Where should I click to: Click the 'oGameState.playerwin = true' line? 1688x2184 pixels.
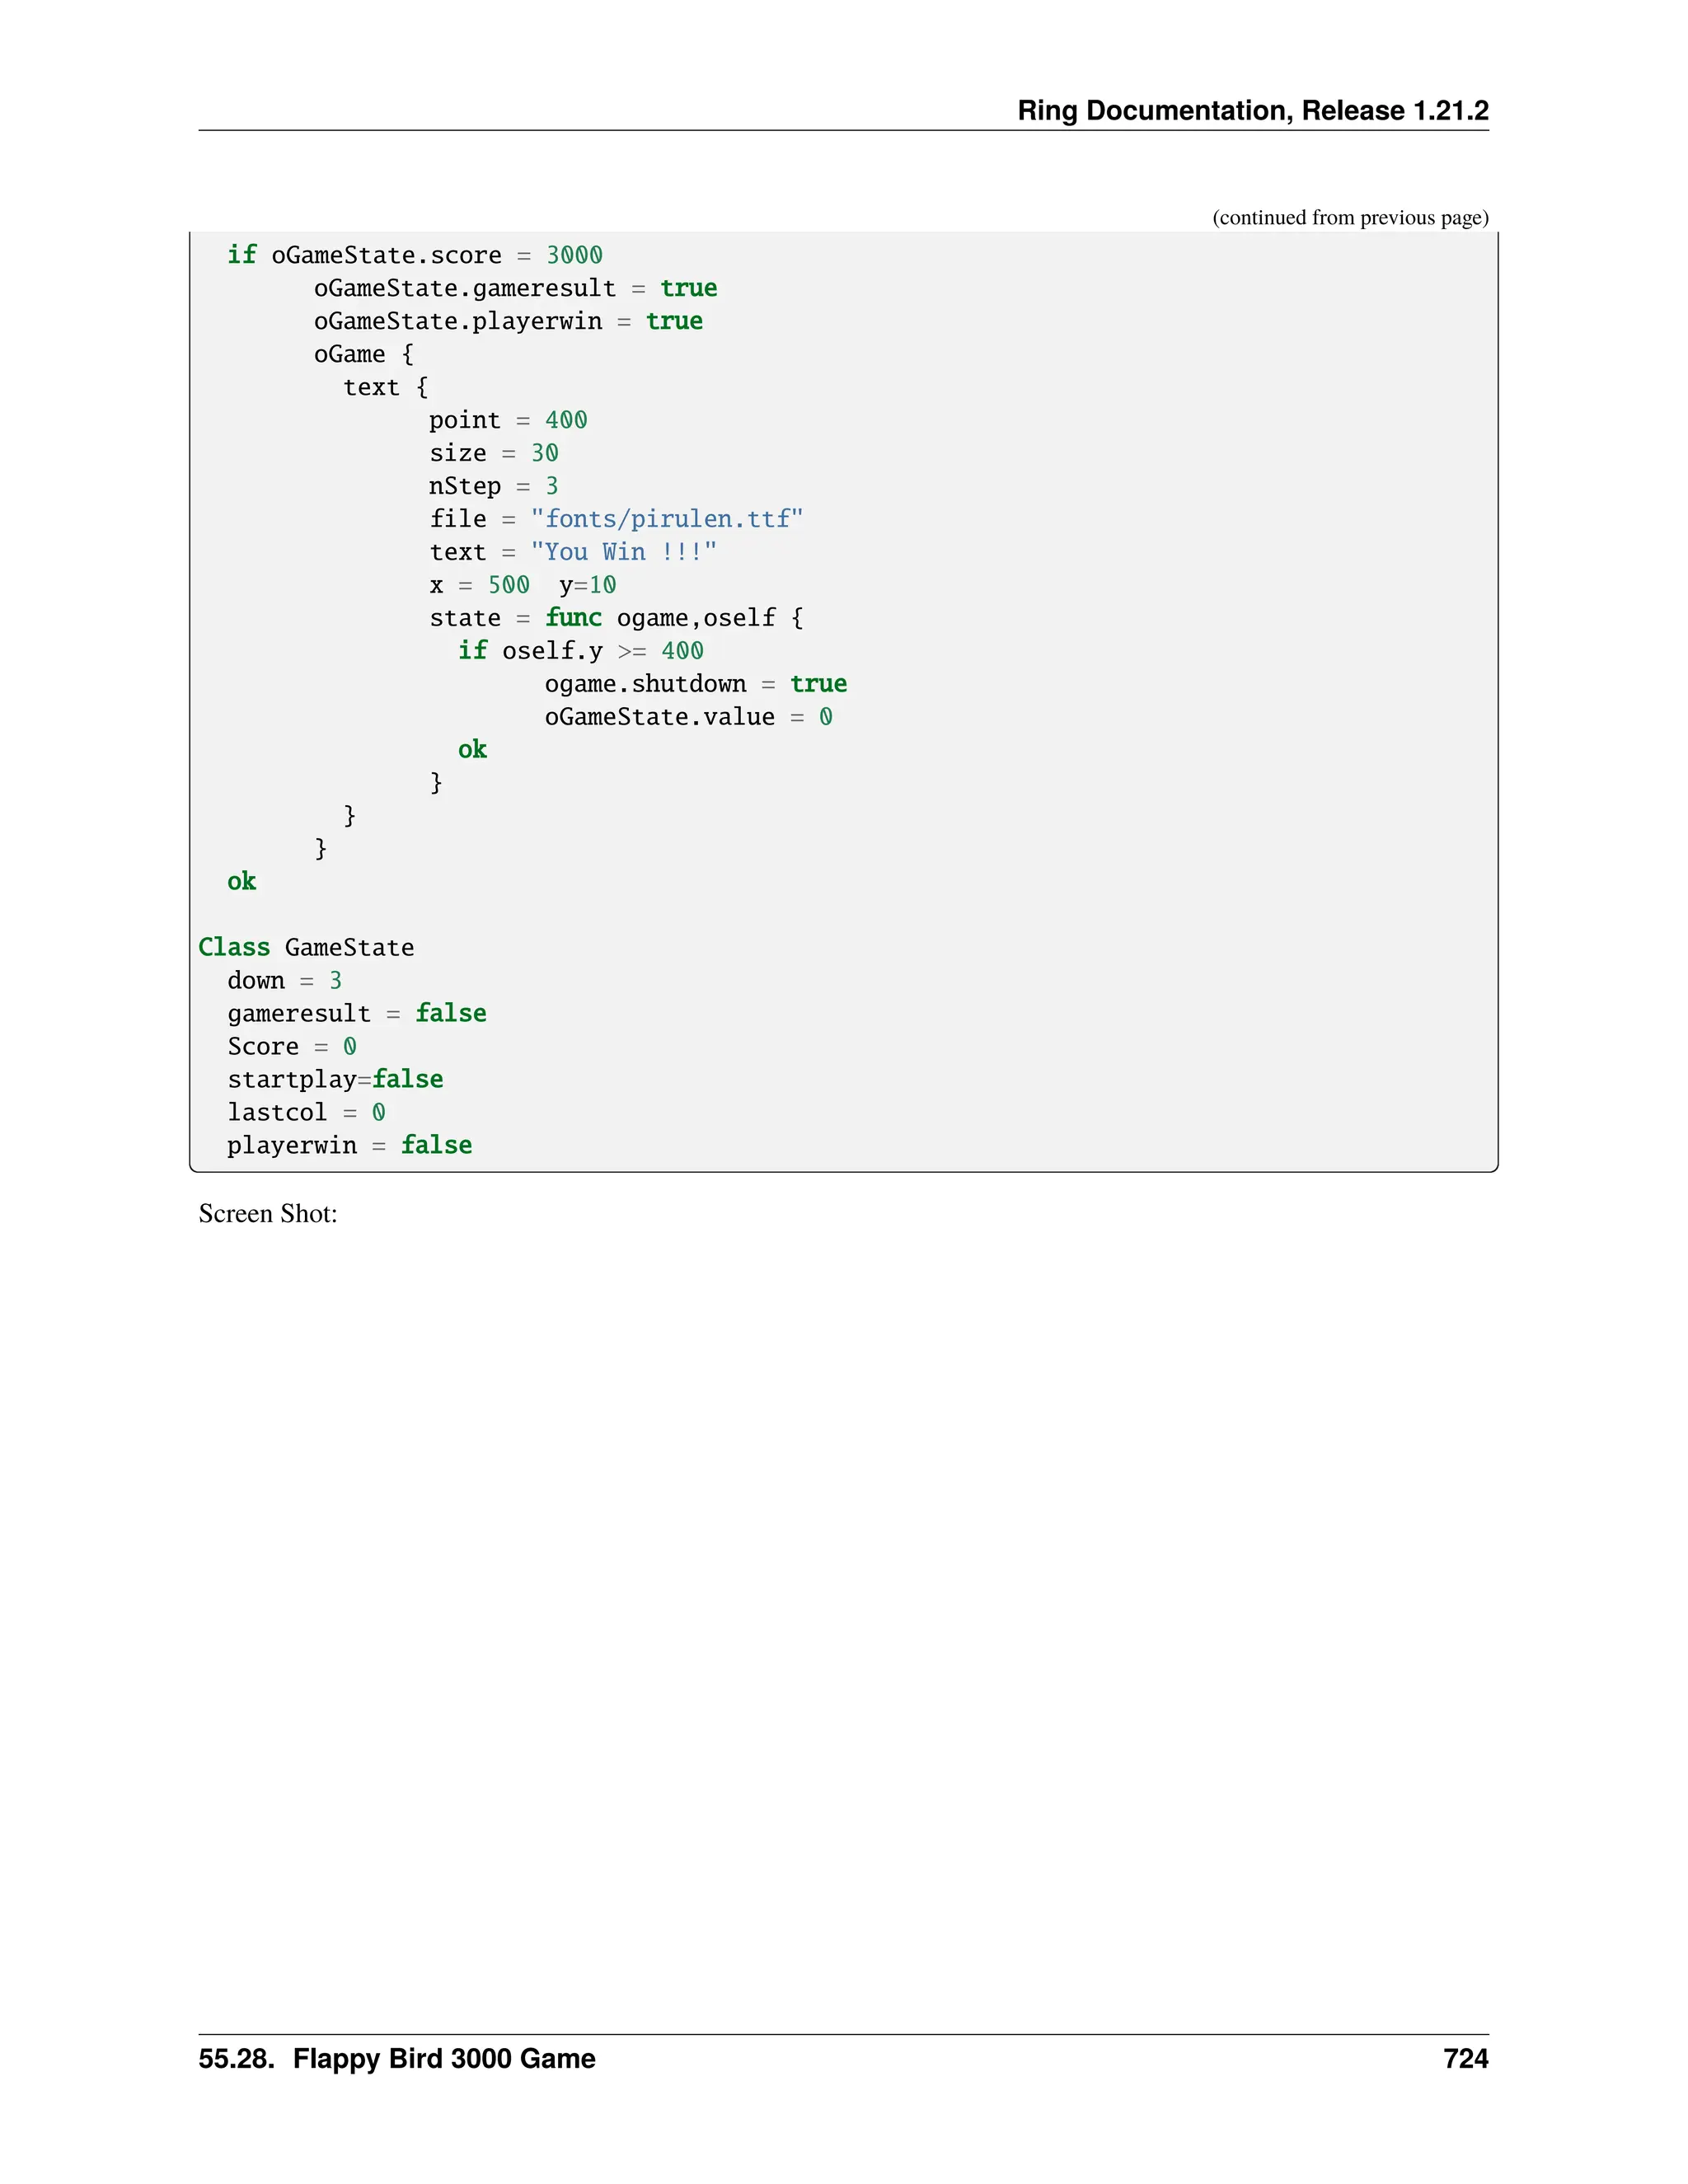click(x=508, y=321)
